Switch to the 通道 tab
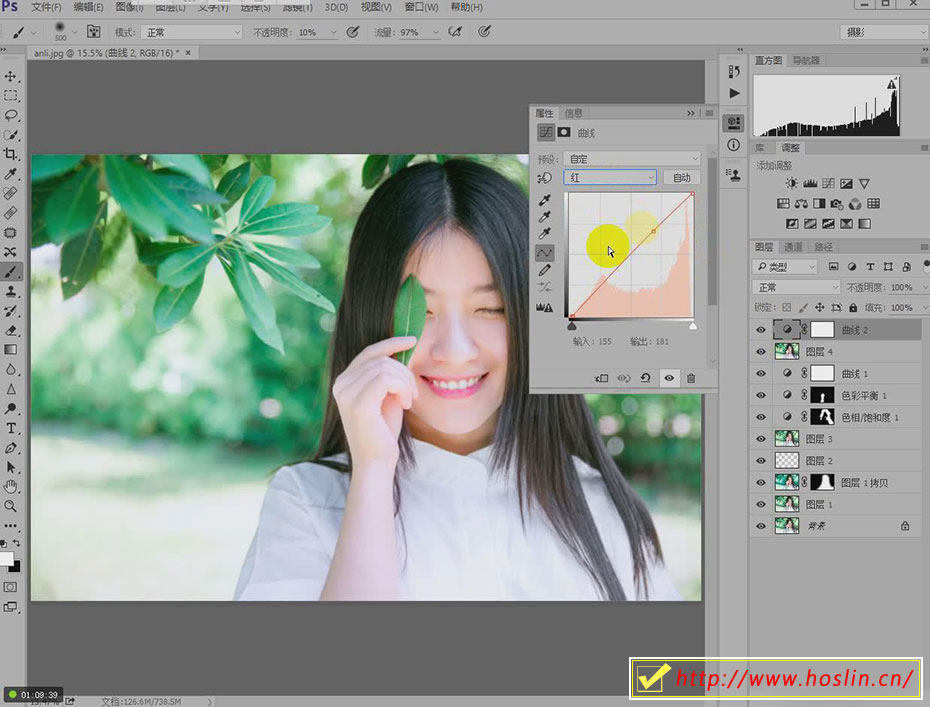Image resolution: width=930 pixels, height=707 pixels. pos(793,247)
